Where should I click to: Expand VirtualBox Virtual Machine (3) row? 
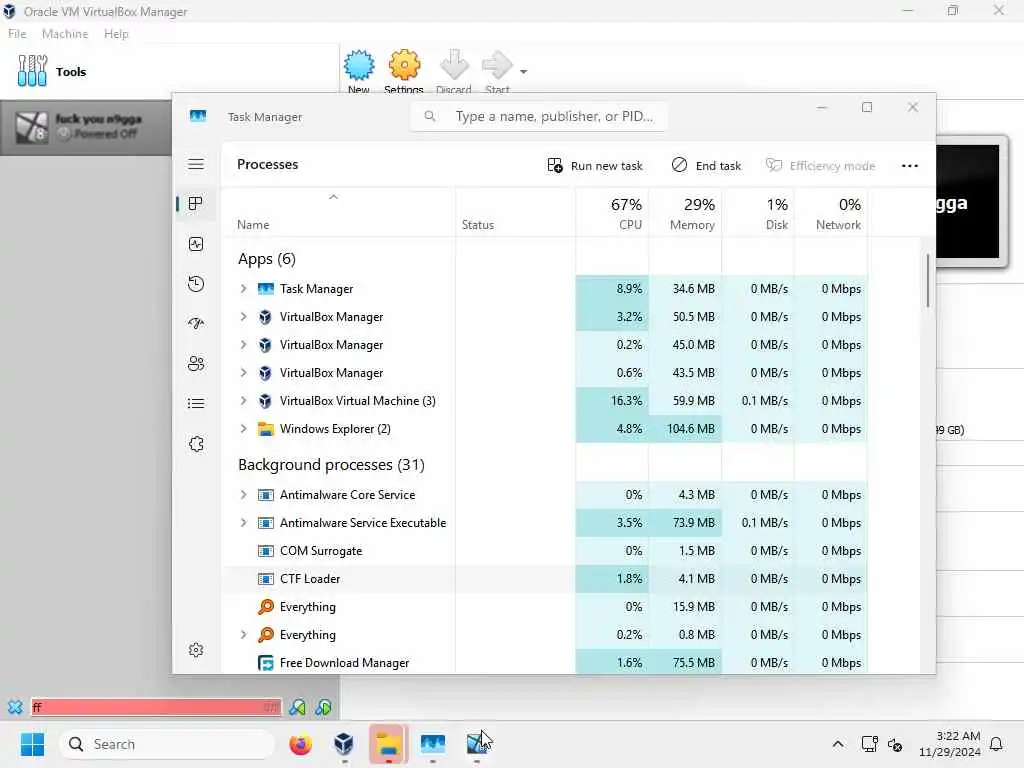point(244,401)
